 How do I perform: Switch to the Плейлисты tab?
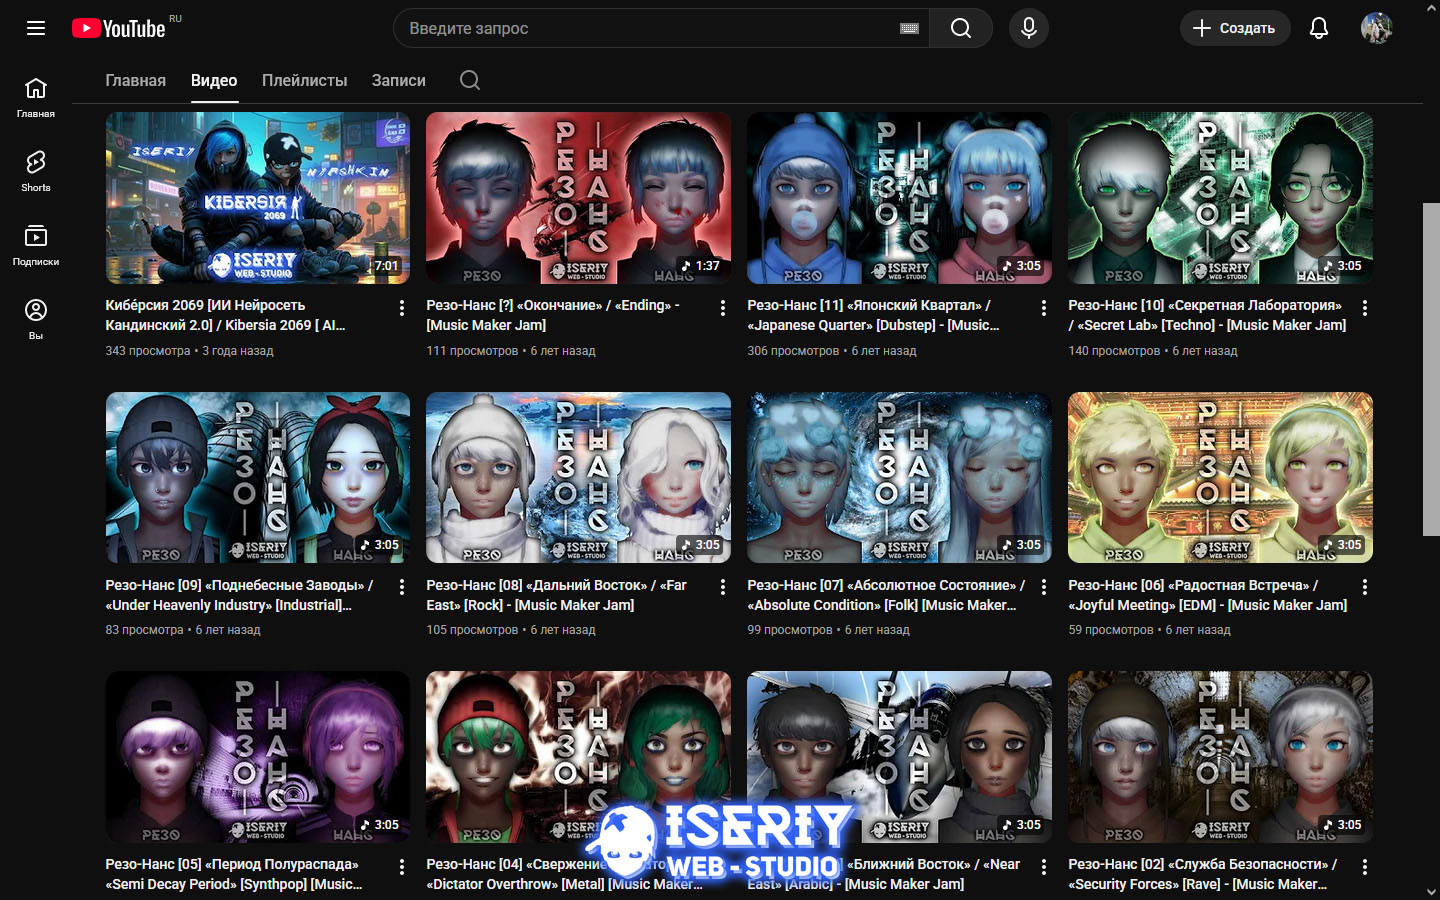[x=304, y=80]
